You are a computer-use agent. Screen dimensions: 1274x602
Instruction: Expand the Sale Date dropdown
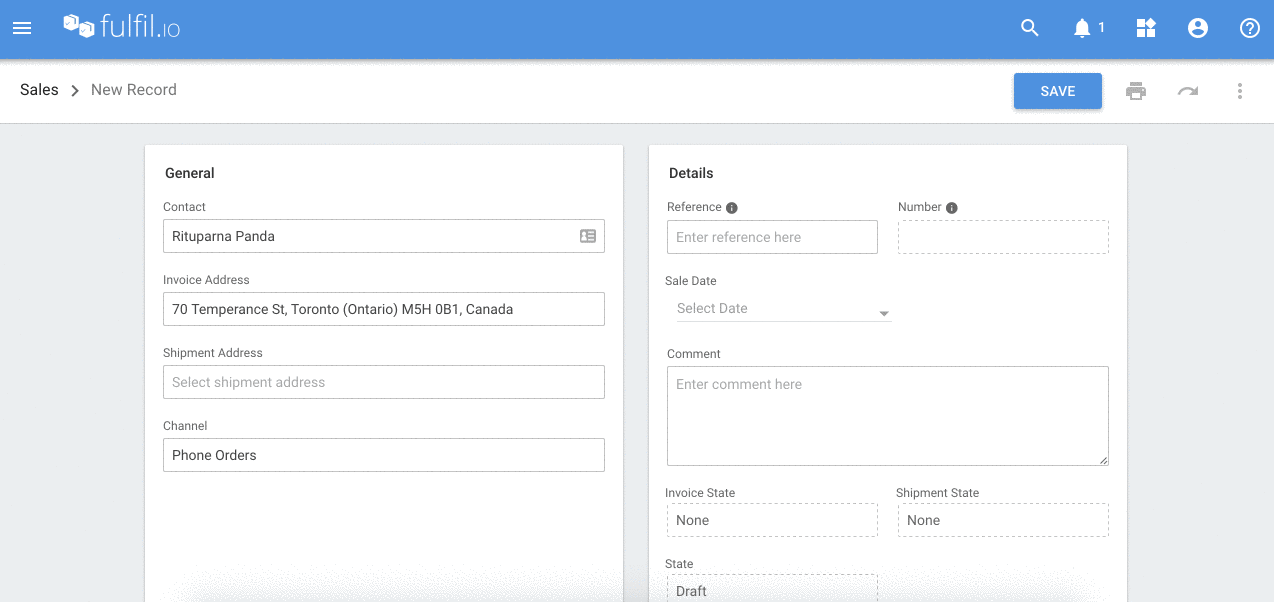[x=884, y=313]
